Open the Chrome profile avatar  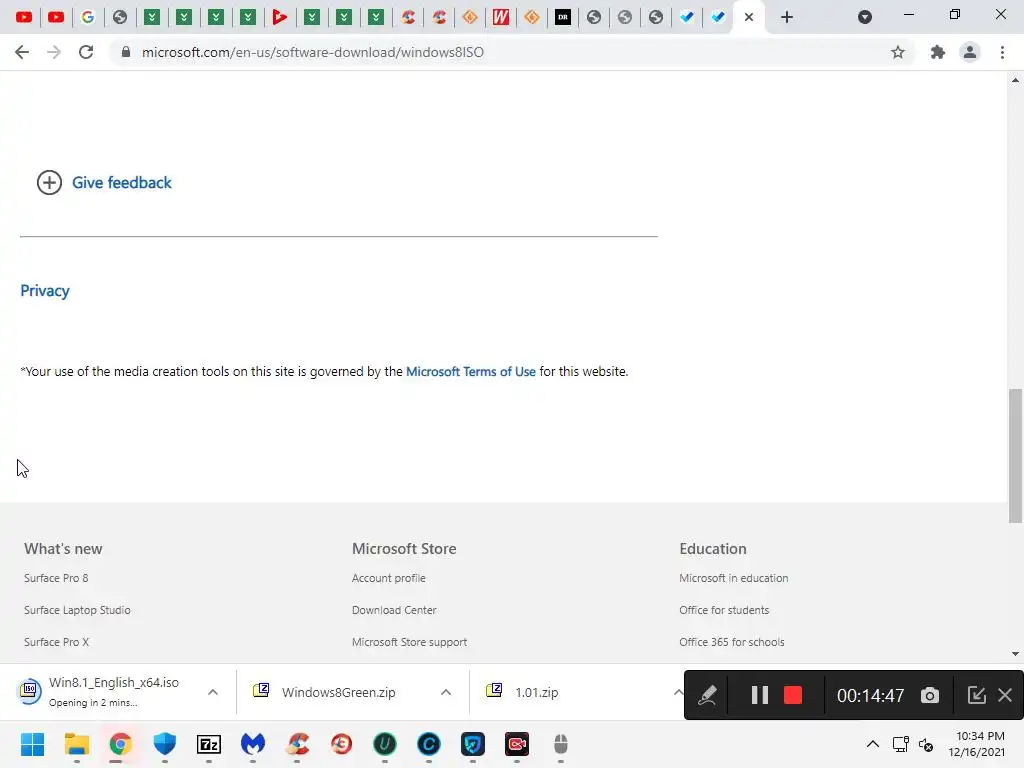[970, 52]
